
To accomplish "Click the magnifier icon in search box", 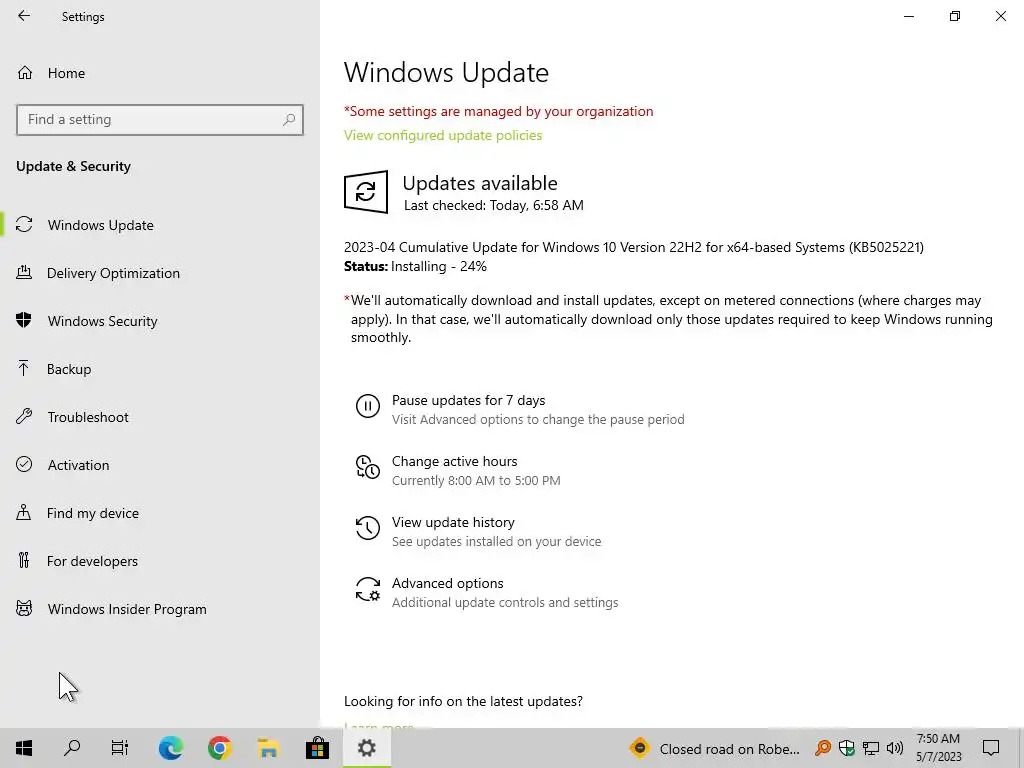I will tap(289, 120).
